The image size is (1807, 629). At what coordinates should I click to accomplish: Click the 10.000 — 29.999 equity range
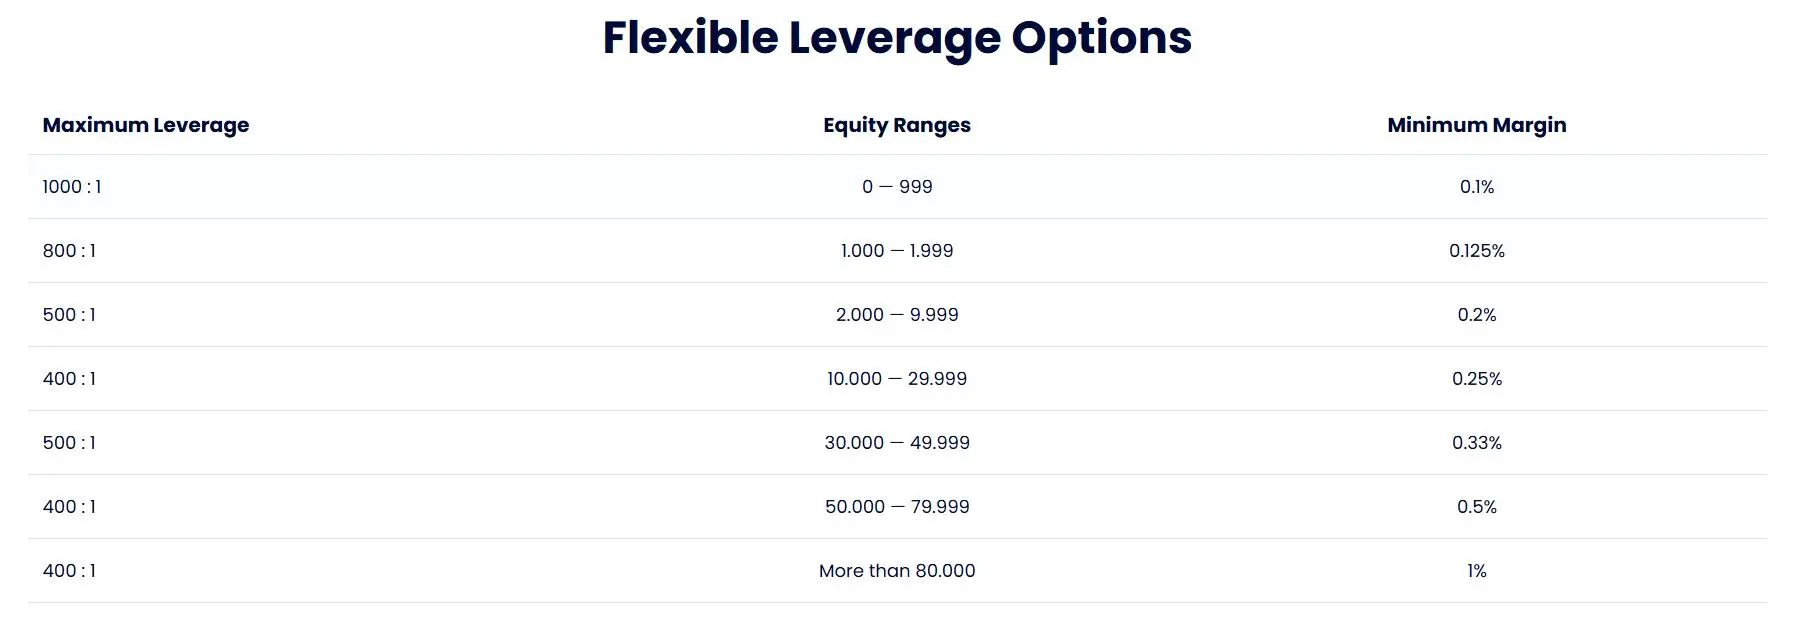tap(897, 379)
